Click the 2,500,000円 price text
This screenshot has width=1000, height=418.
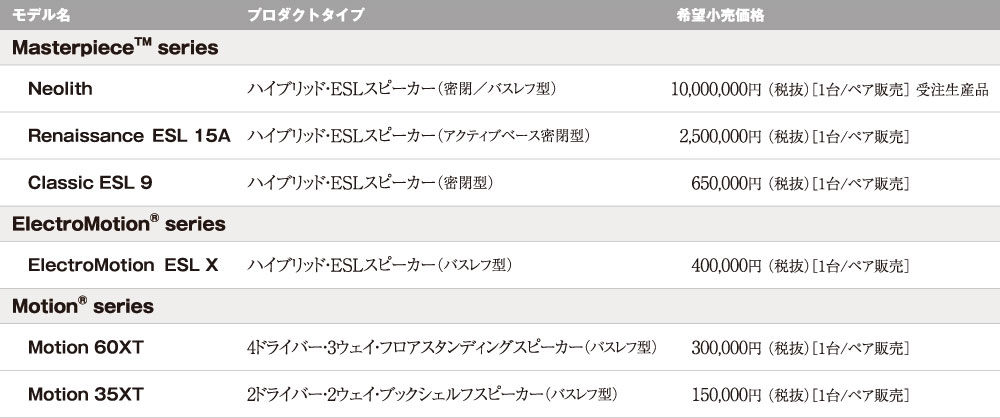(x=721, y=136)
